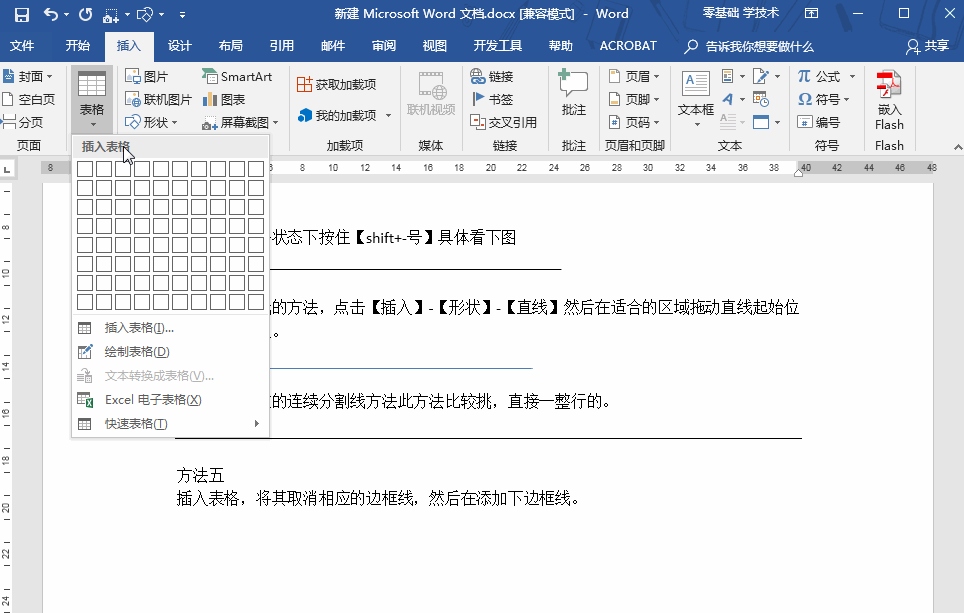Switch to the 引用 References tab

[282, 45]
